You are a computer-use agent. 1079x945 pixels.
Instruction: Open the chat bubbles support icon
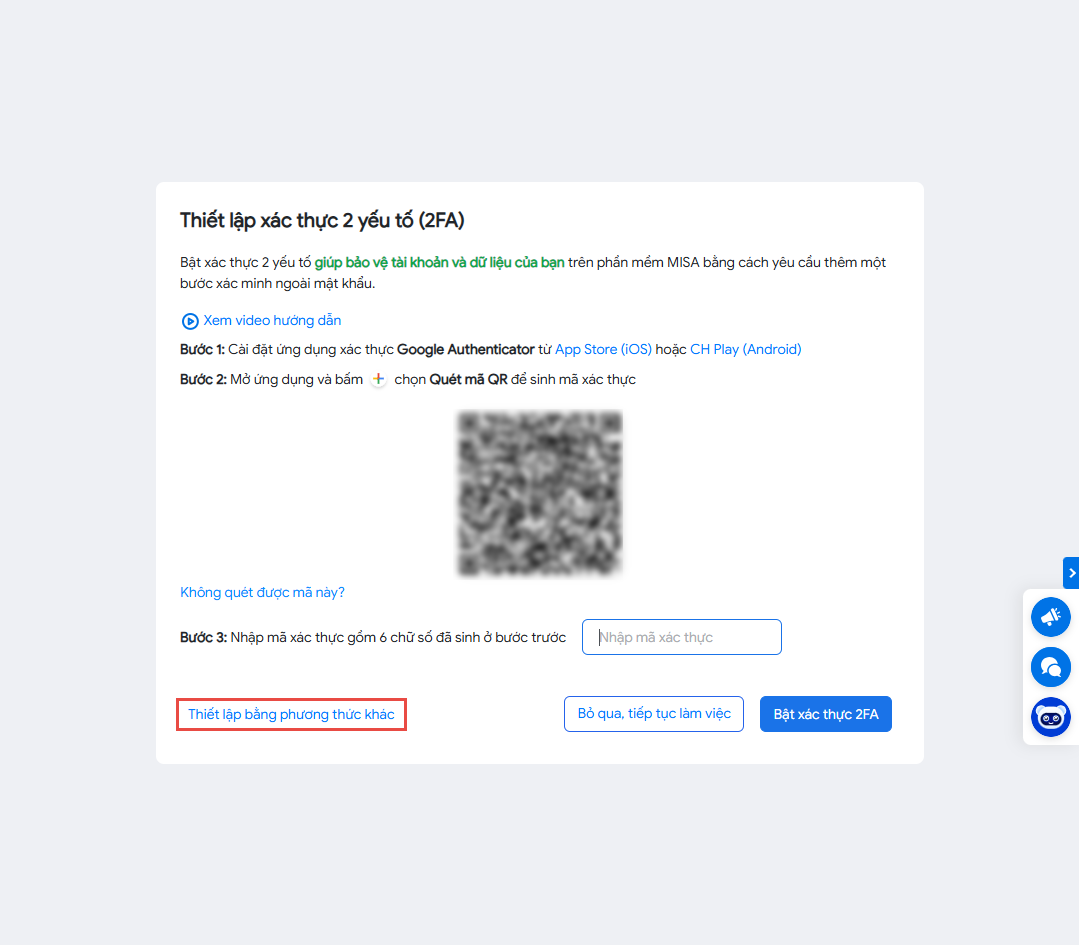click(x=1050, y=667)
